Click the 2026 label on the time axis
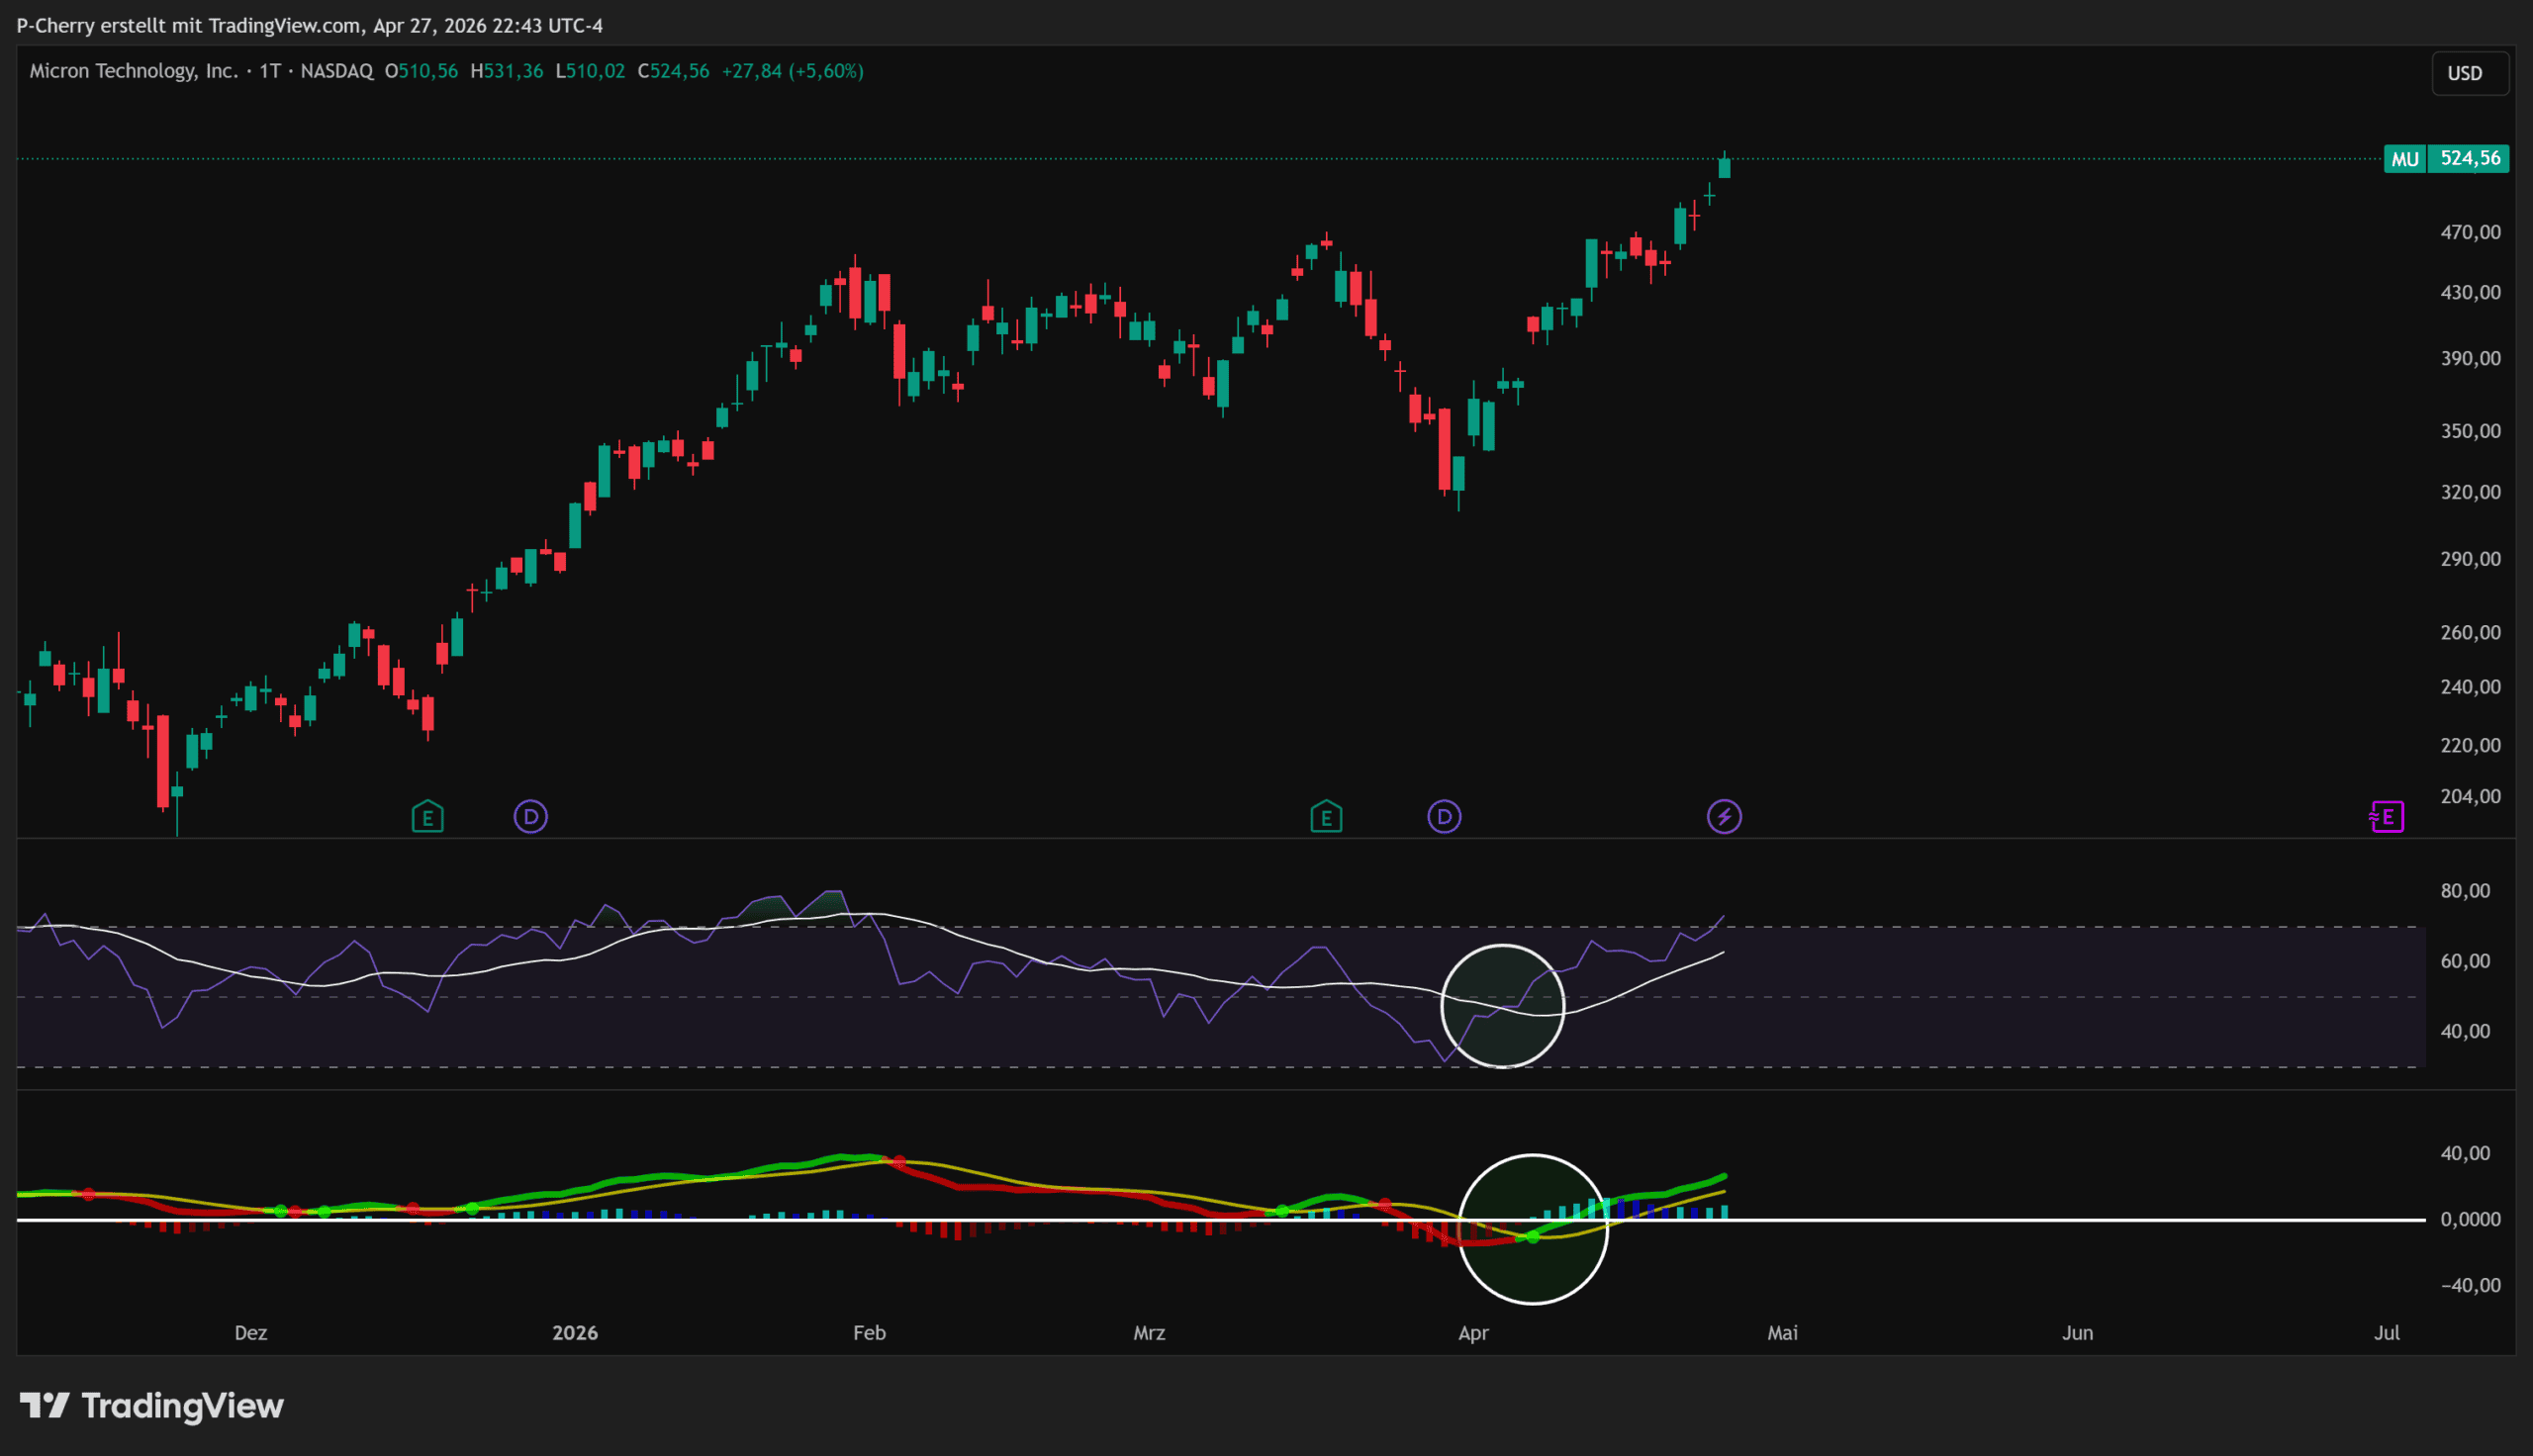The height and width of the screenshot is (1456, 2533). pos(575,1332)
